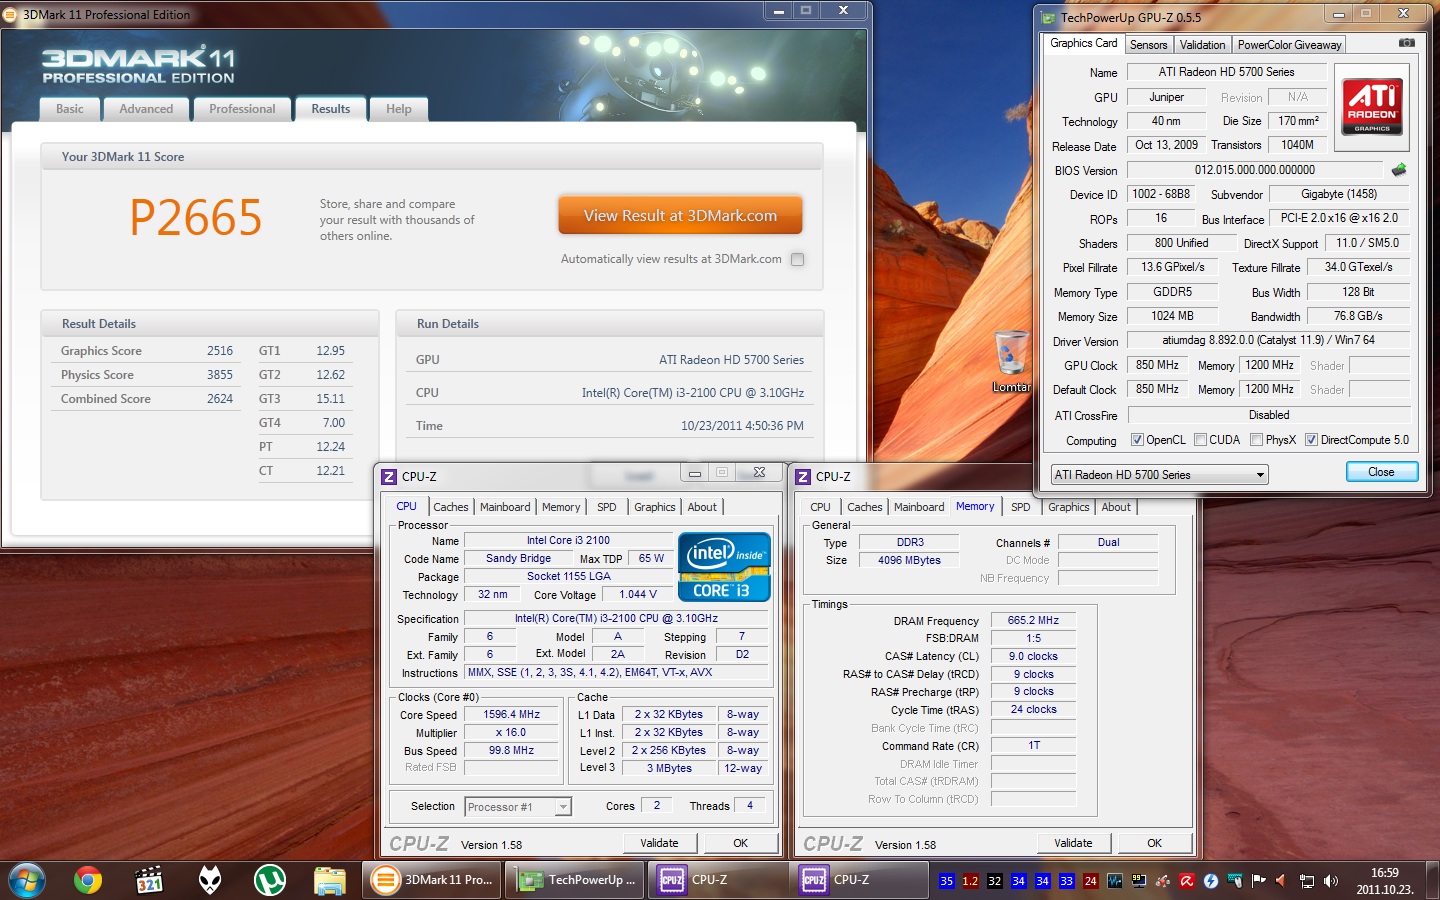Enable automatically view results at 3DMark.com
The height and width of the screenshot is (900, 1440).
[x=797, y=259]
